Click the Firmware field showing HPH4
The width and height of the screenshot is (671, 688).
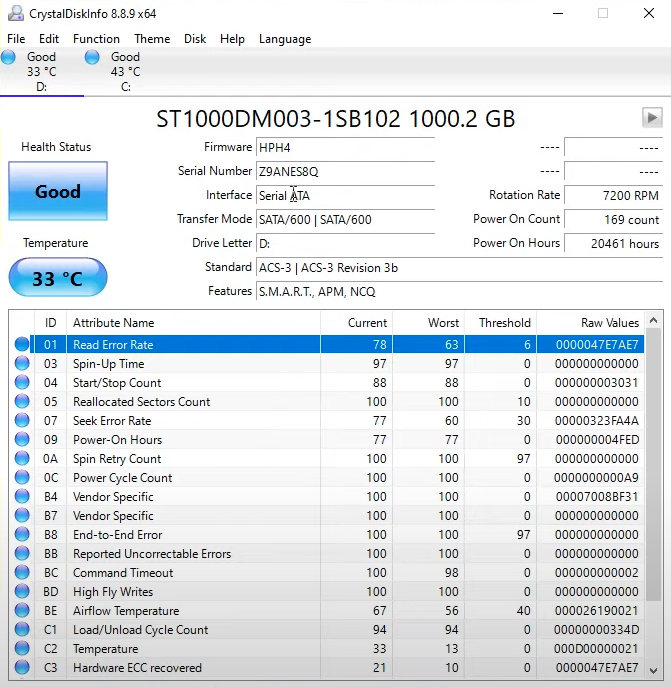coord(345,147)
